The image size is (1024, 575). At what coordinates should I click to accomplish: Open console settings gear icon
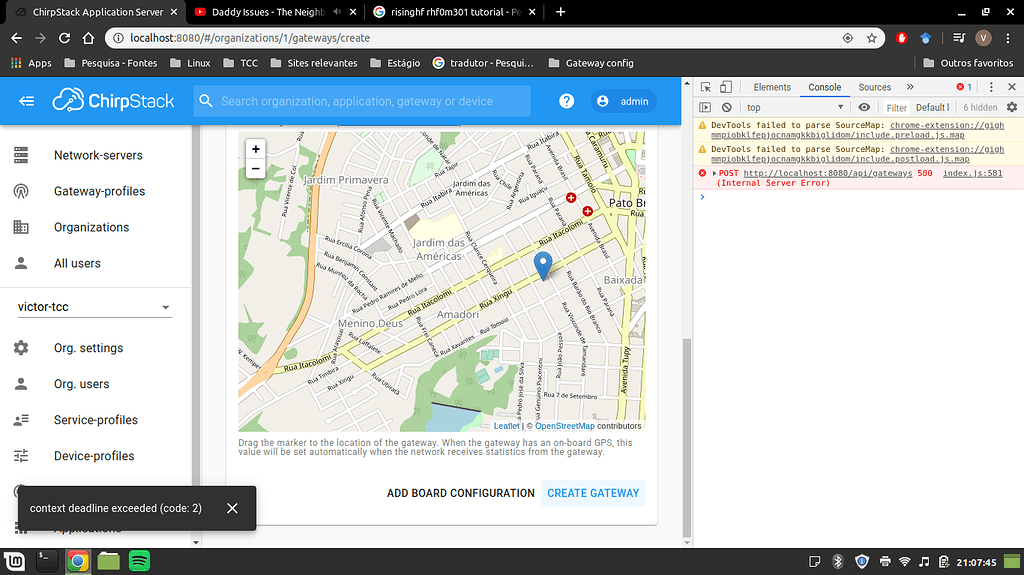(1012, 107)
